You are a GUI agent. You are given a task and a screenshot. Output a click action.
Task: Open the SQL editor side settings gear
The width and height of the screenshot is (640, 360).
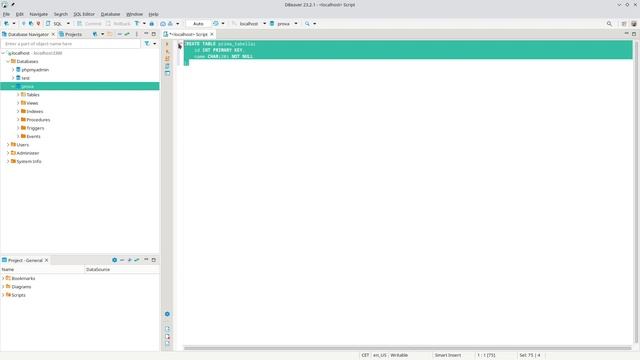pos(167,314)
